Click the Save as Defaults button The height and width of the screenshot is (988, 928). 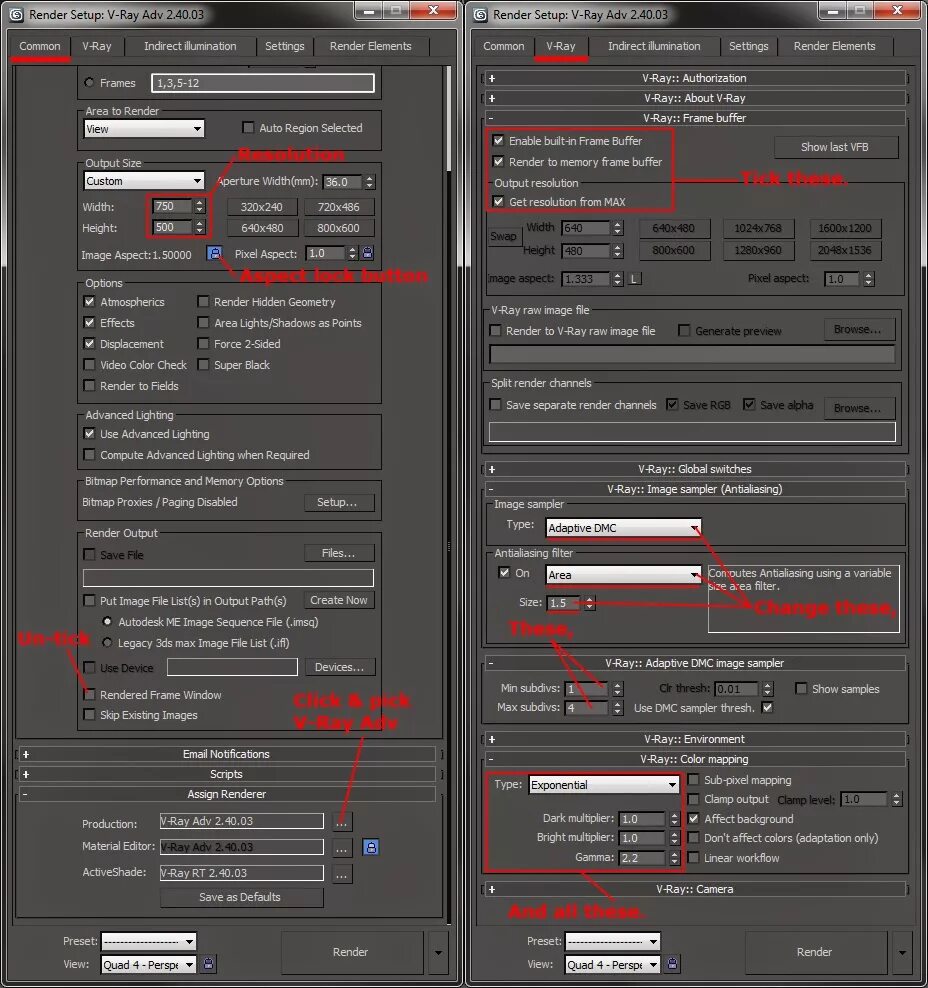[240, 897]
